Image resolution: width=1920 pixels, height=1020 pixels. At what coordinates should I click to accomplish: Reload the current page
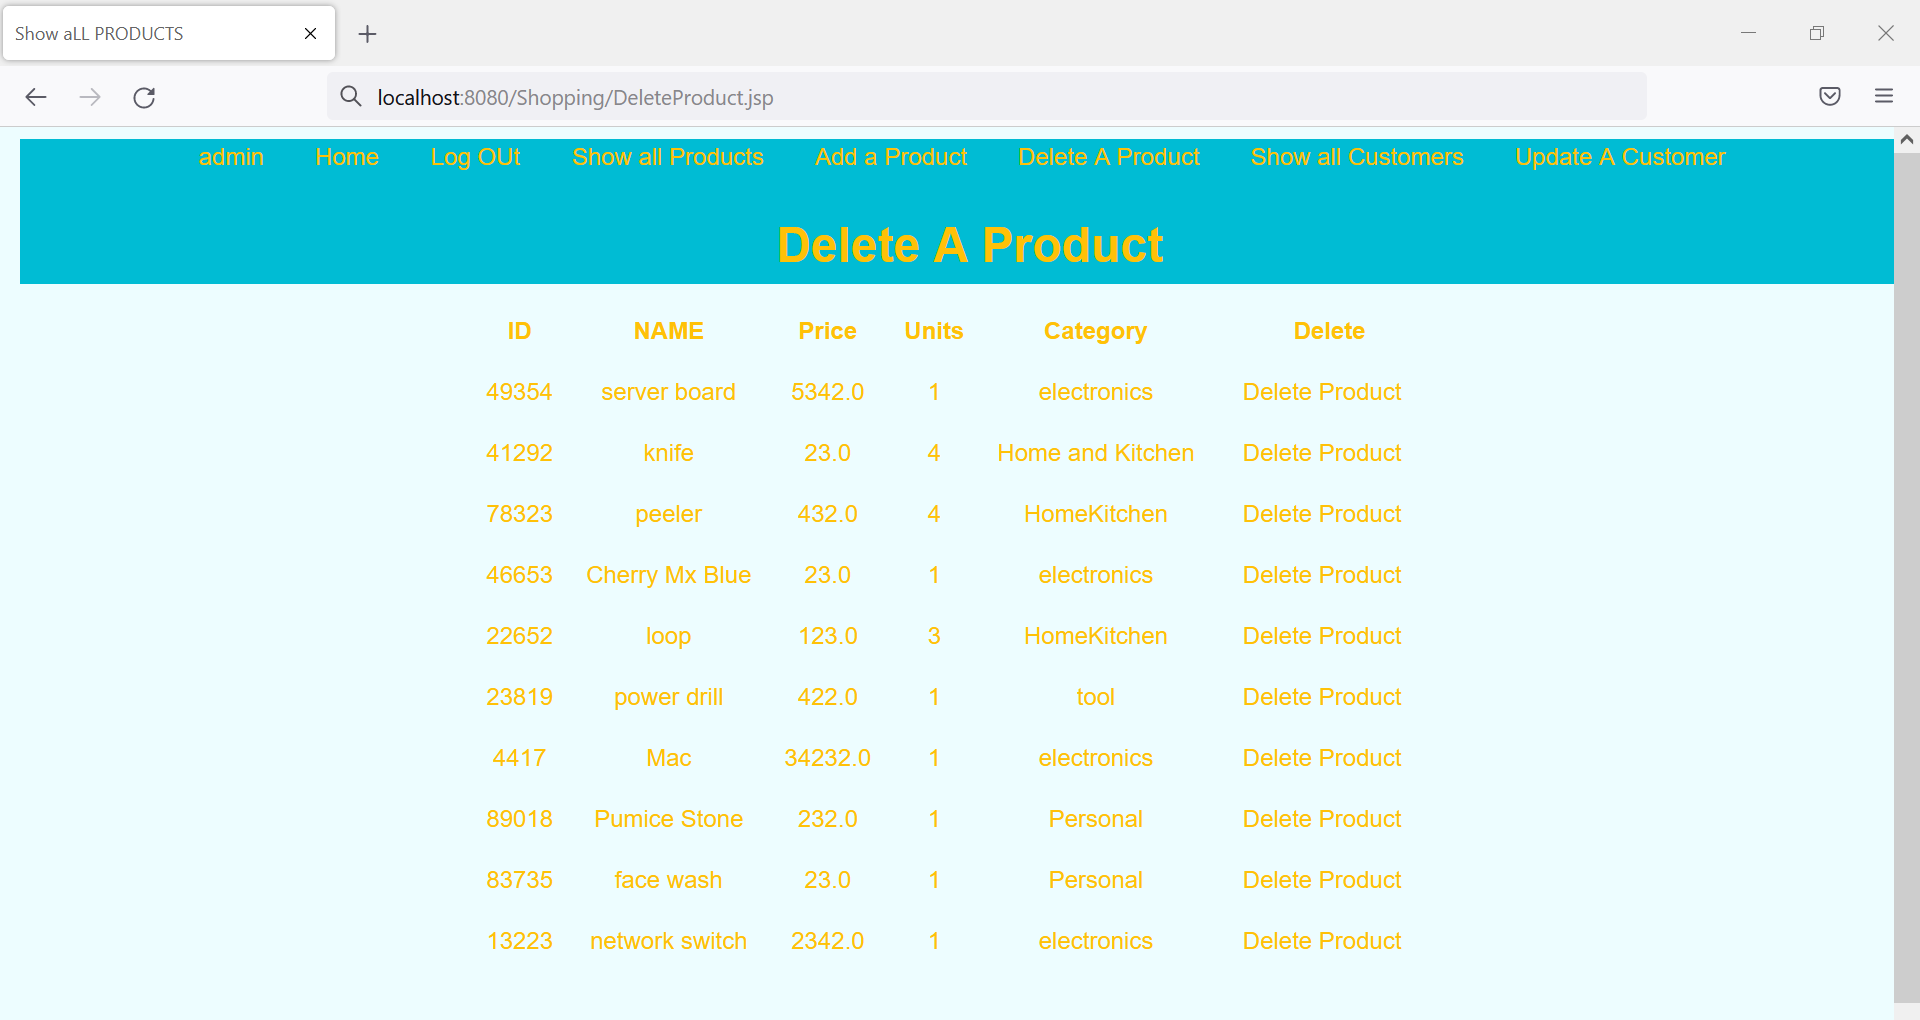click(144, 97)
